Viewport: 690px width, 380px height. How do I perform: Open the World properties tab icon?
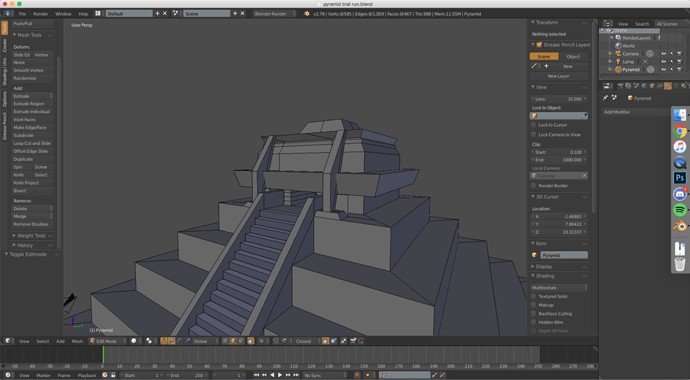[x=644, y=86]
